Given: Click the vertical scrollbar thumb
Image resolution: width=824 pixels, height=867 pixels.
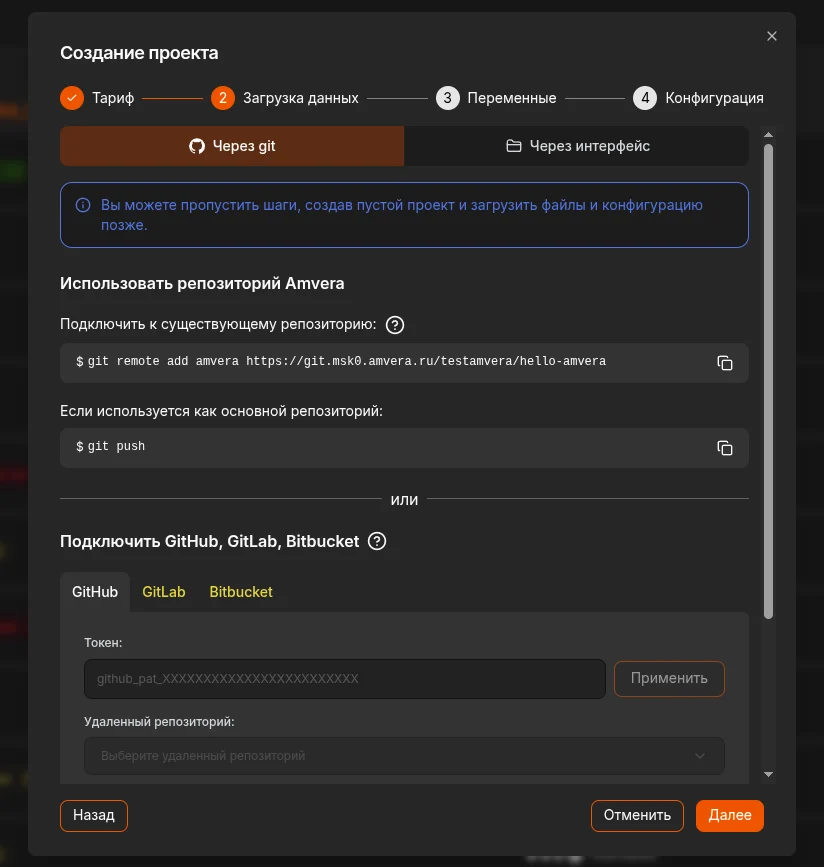Looking at the screenshot, I should [768, 381].
